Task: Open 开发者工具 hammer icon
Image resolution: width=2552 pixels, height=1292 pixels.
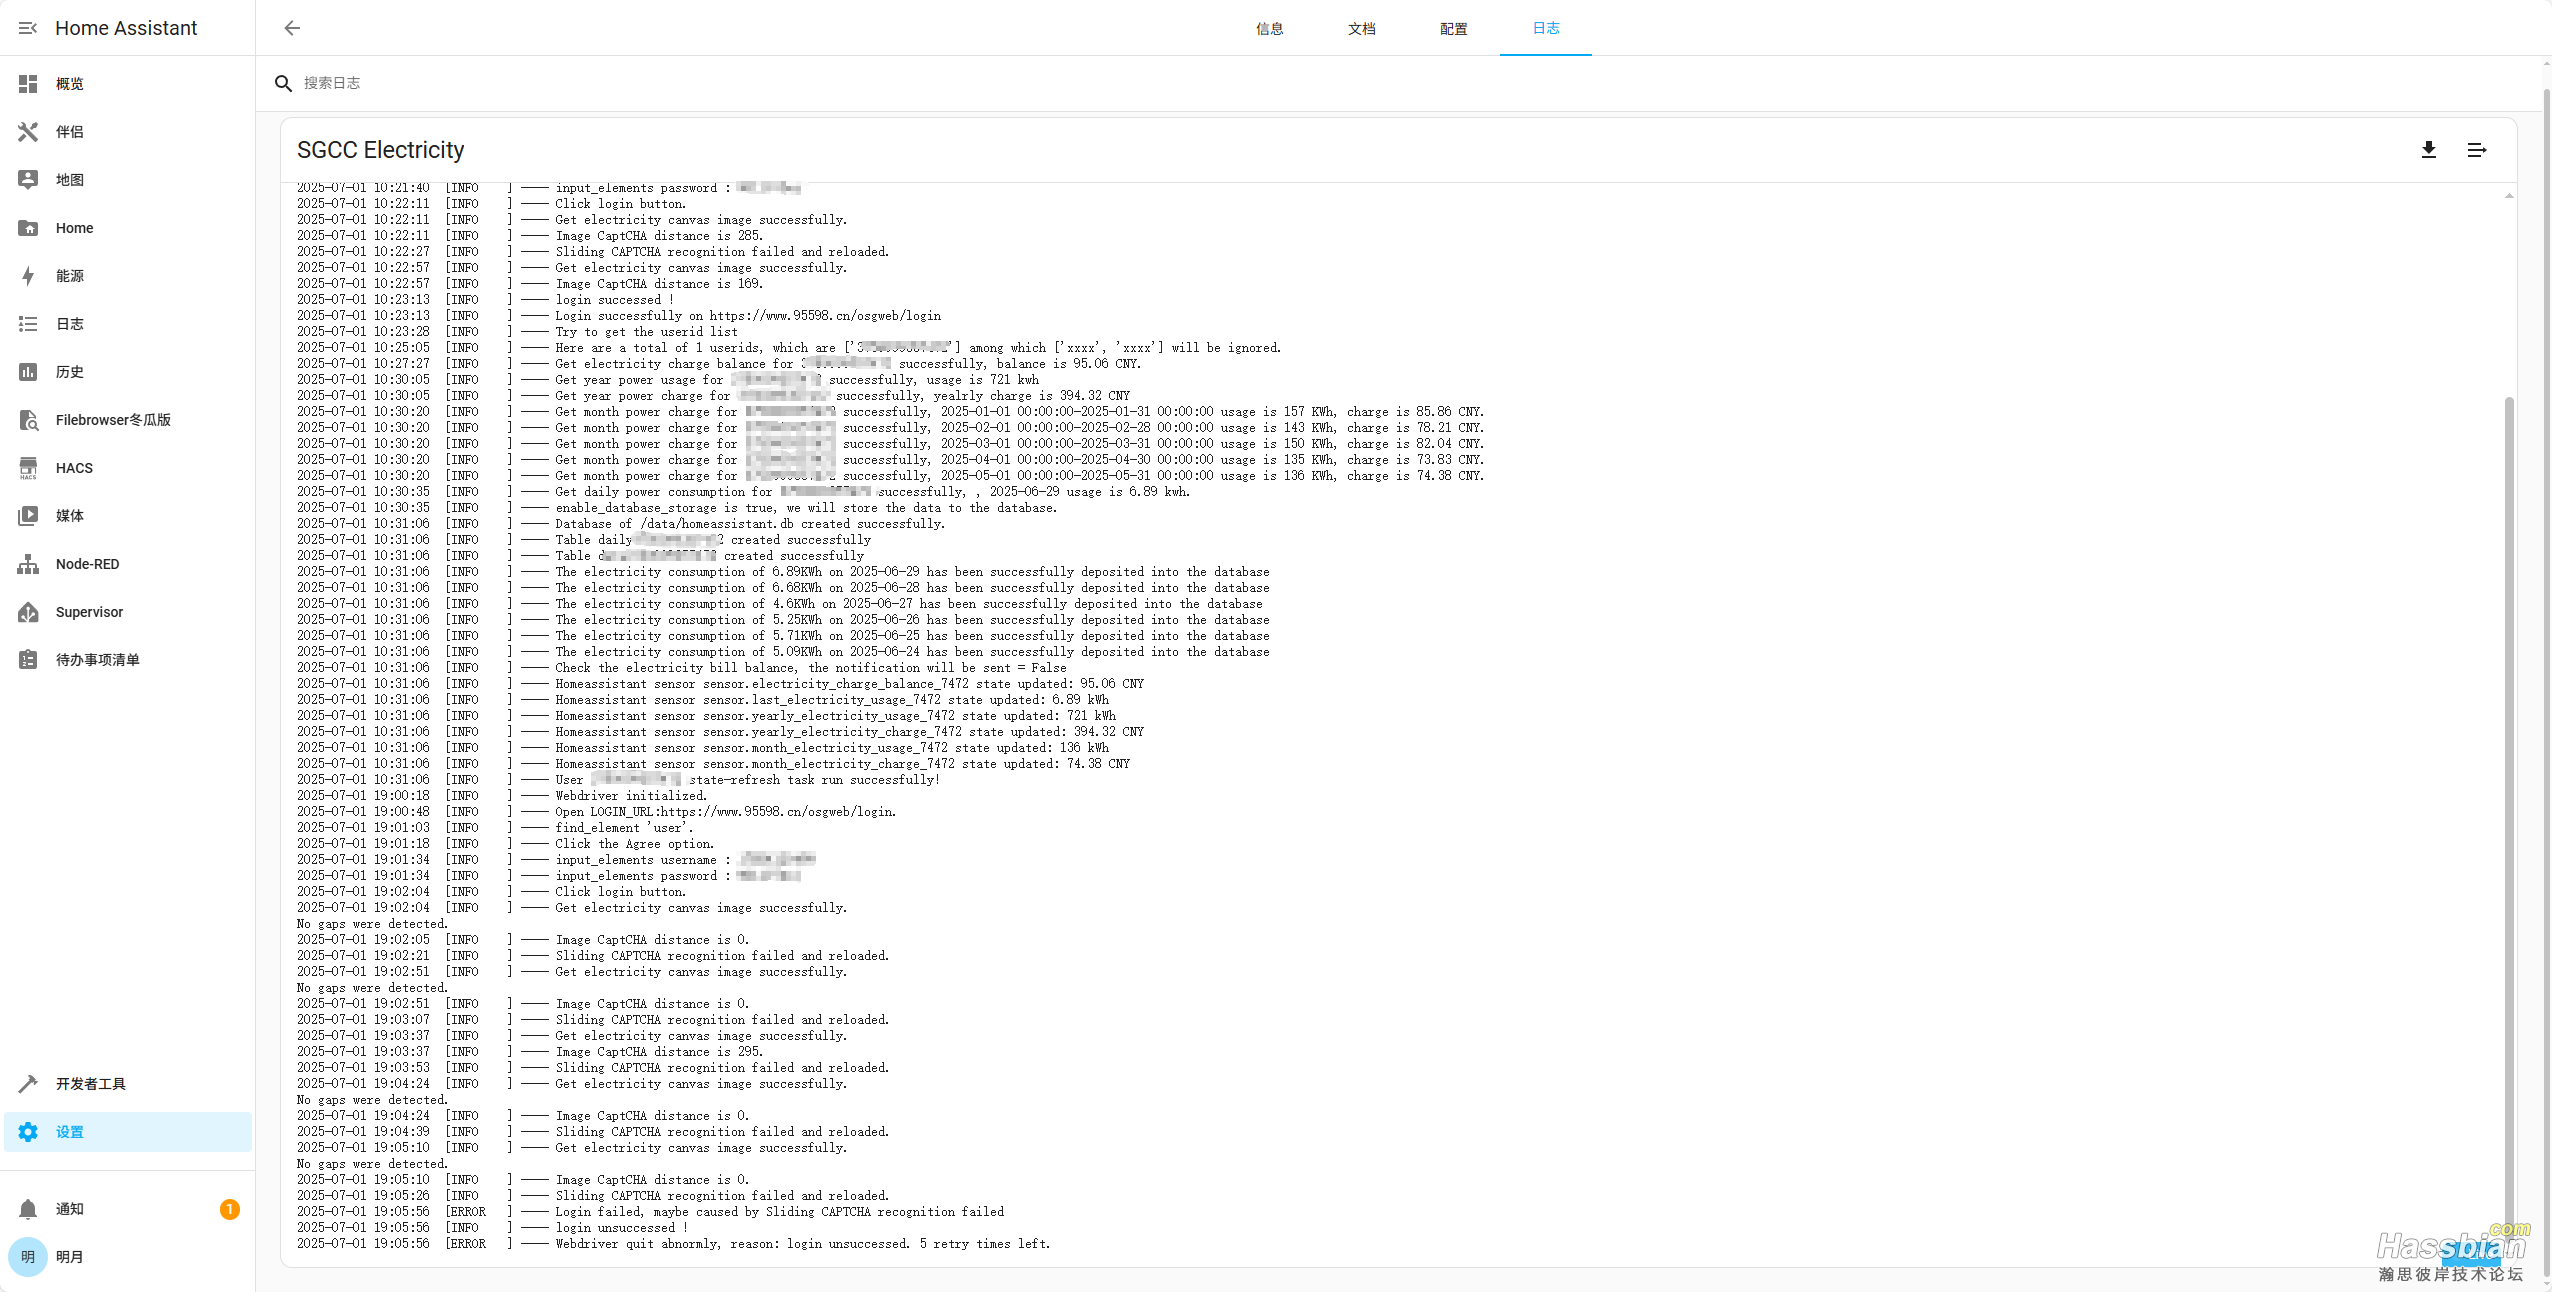Action: 28,1084
